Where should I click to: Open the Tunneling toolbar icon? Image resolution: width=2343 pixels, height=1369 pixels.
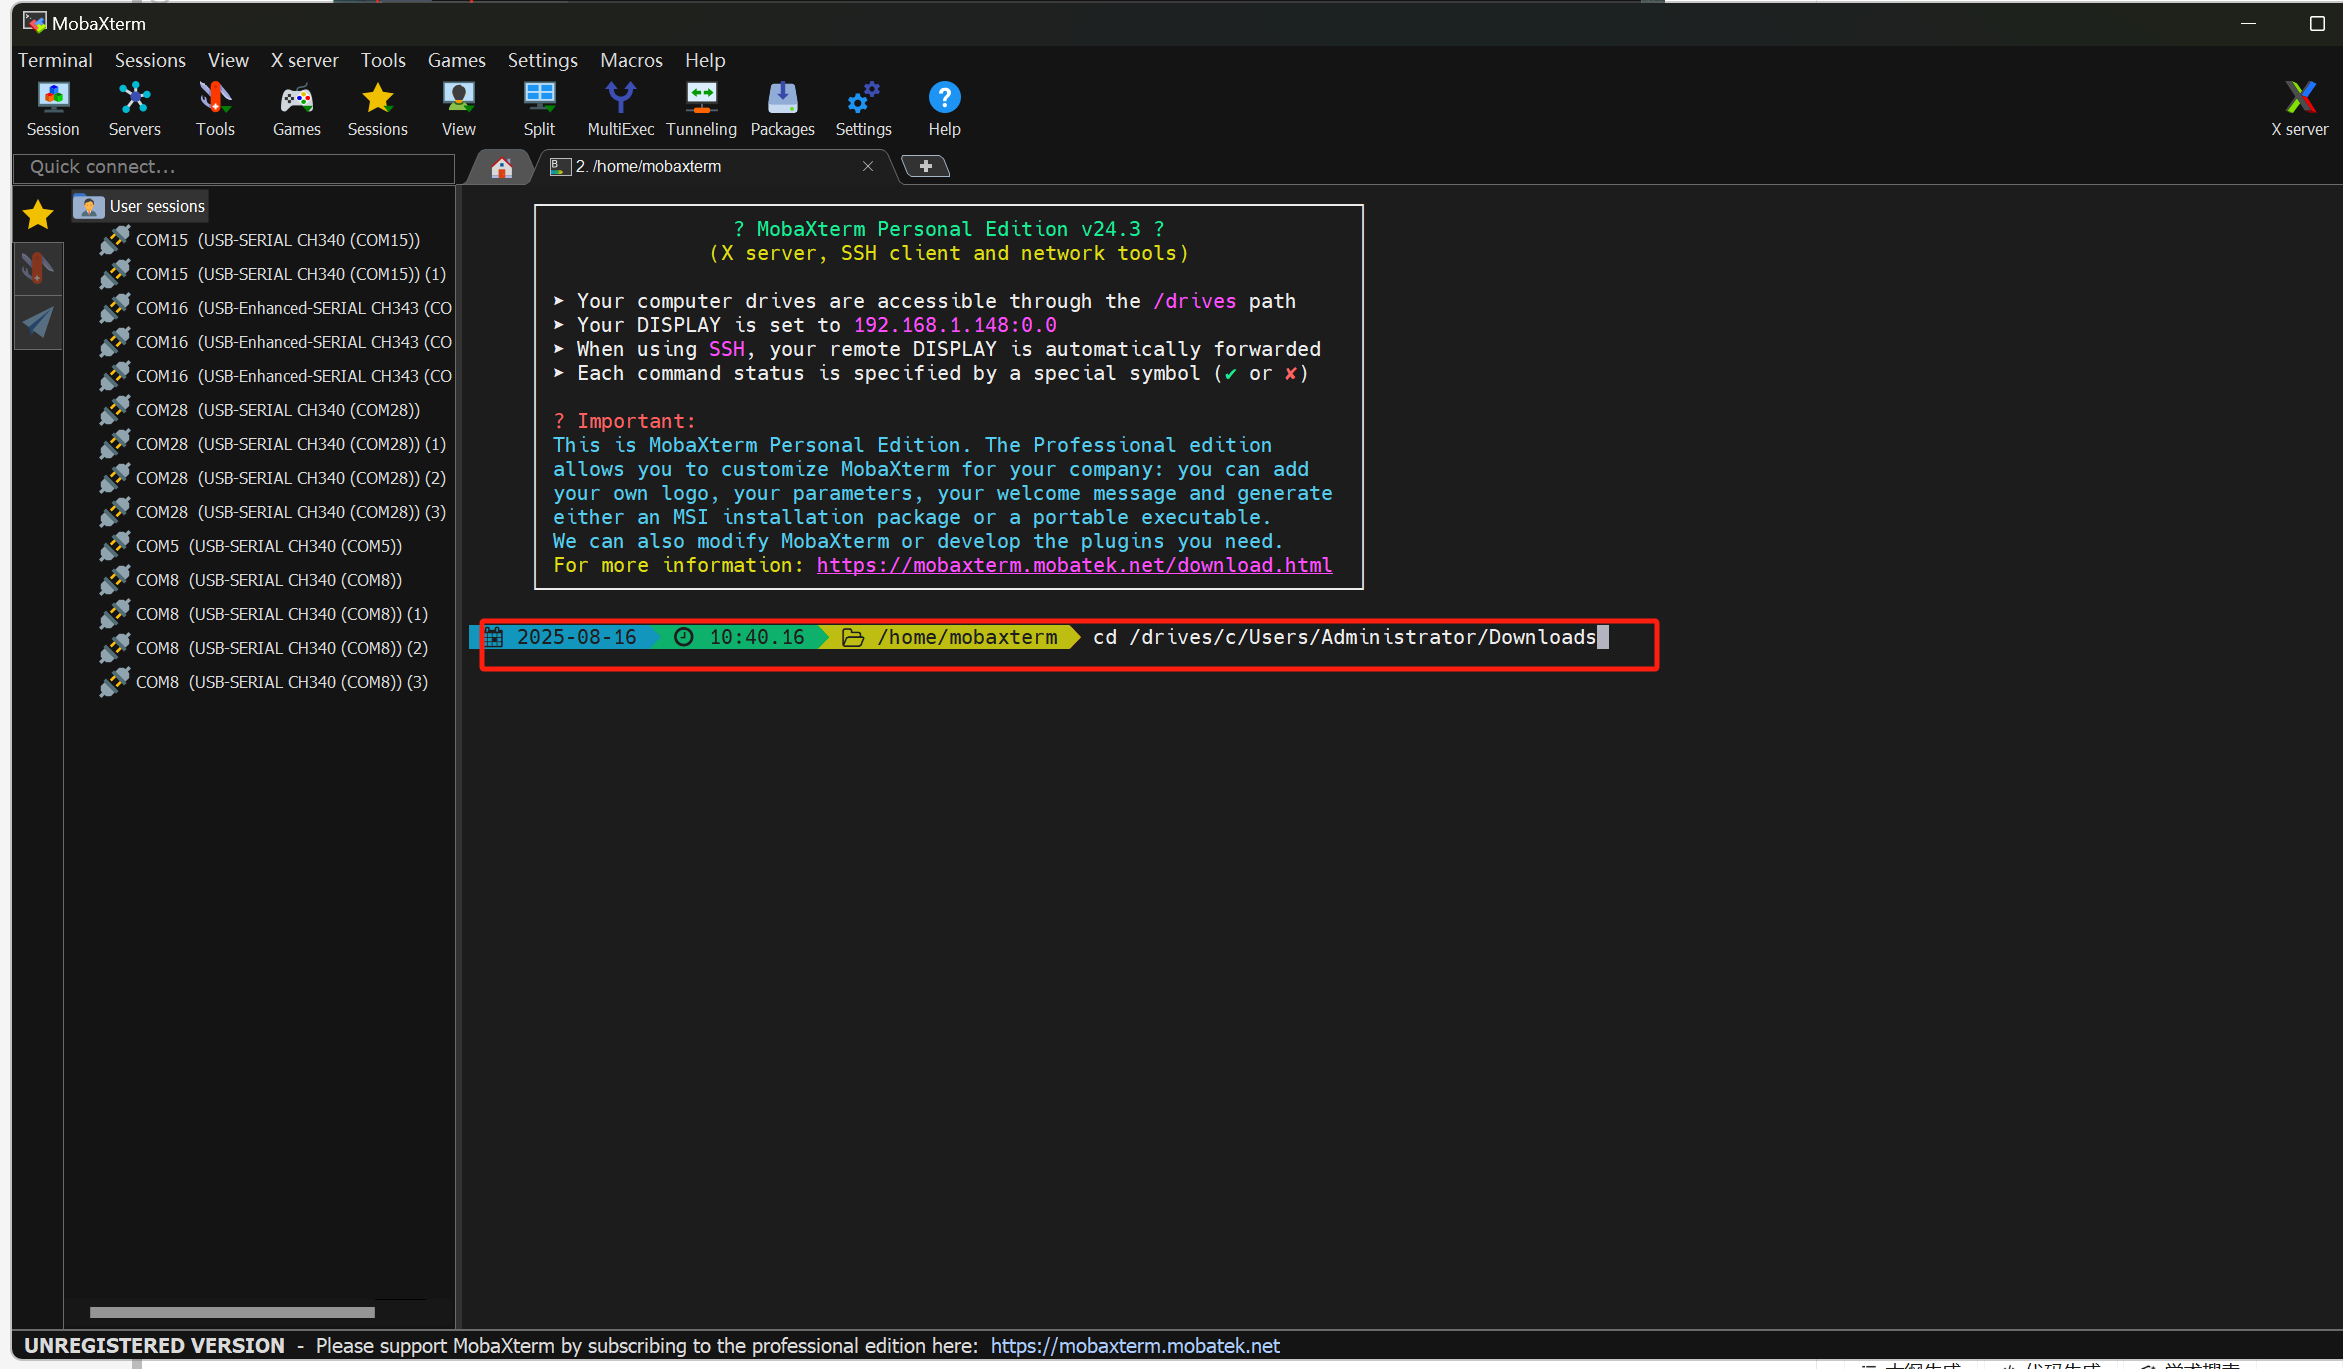(702, 109)
